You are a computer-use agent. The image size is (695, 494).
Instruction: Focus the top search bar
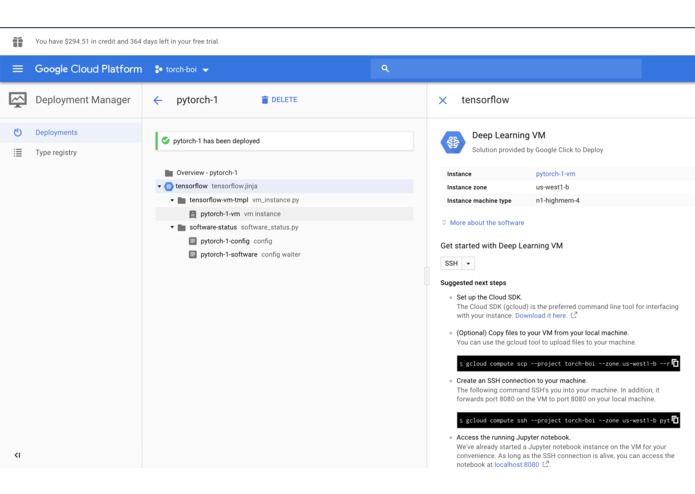point(506,69)
